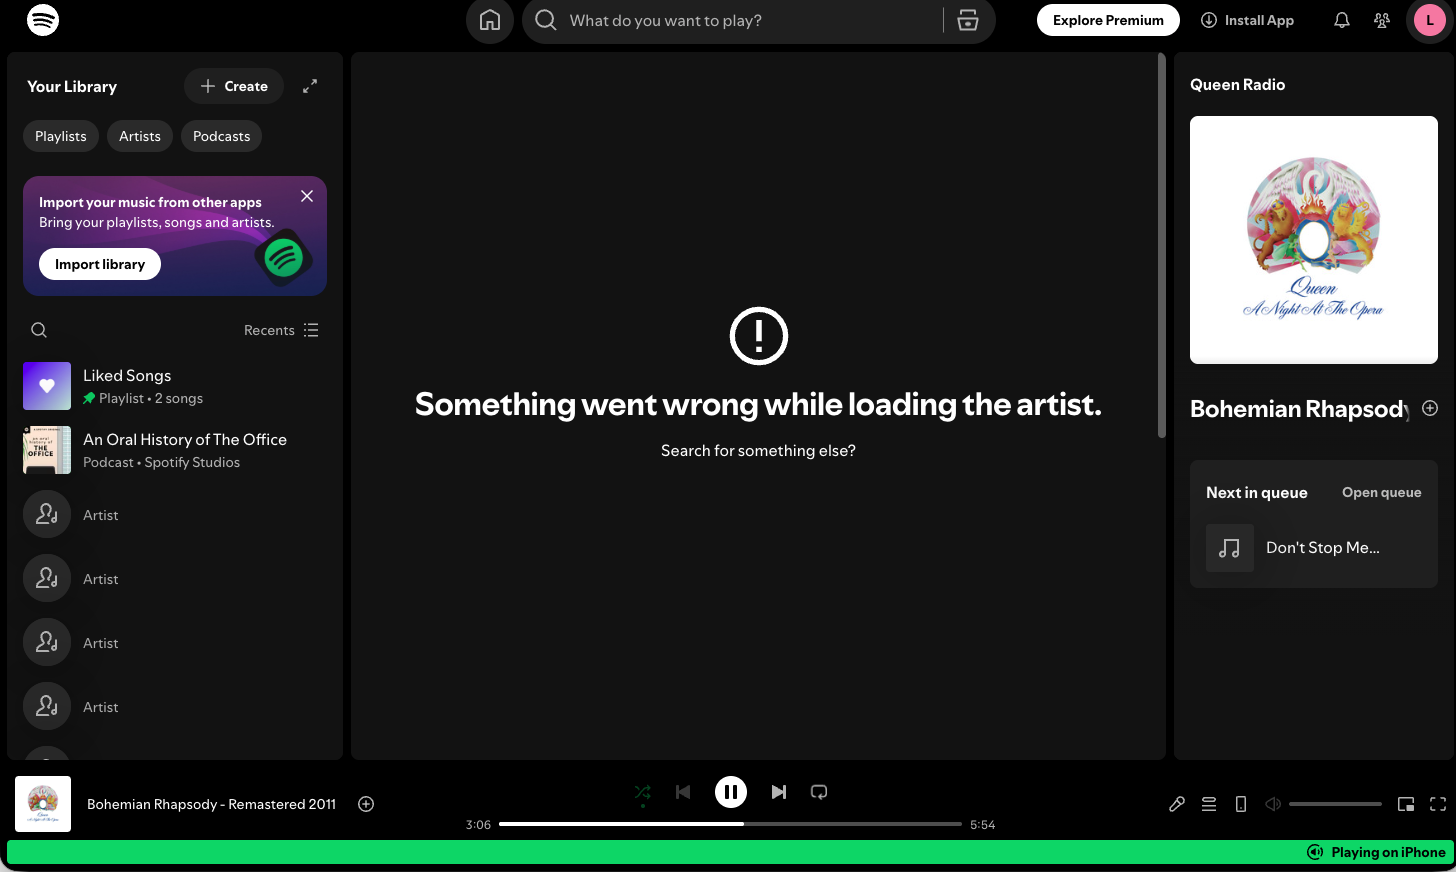Click the elapsed time 3:06
The width and height of the screenshot is (1456, 872).
tap(478, 825)
